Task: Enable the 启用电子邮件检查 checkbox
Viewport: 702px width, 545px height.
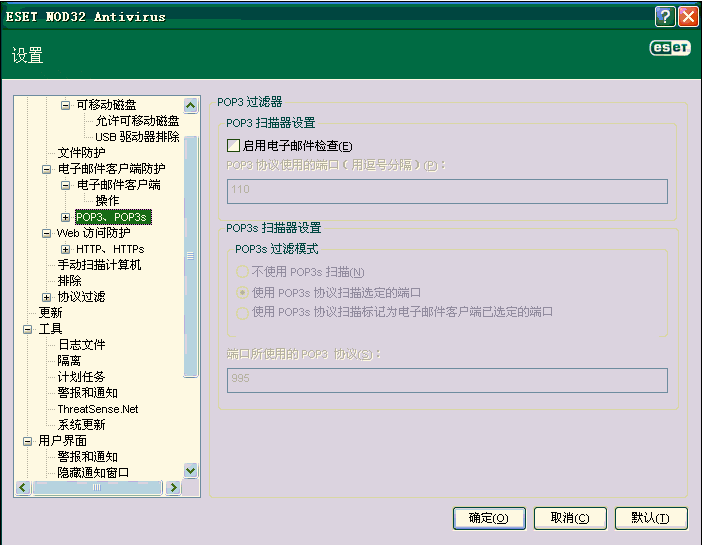Action: click(234, 146)
